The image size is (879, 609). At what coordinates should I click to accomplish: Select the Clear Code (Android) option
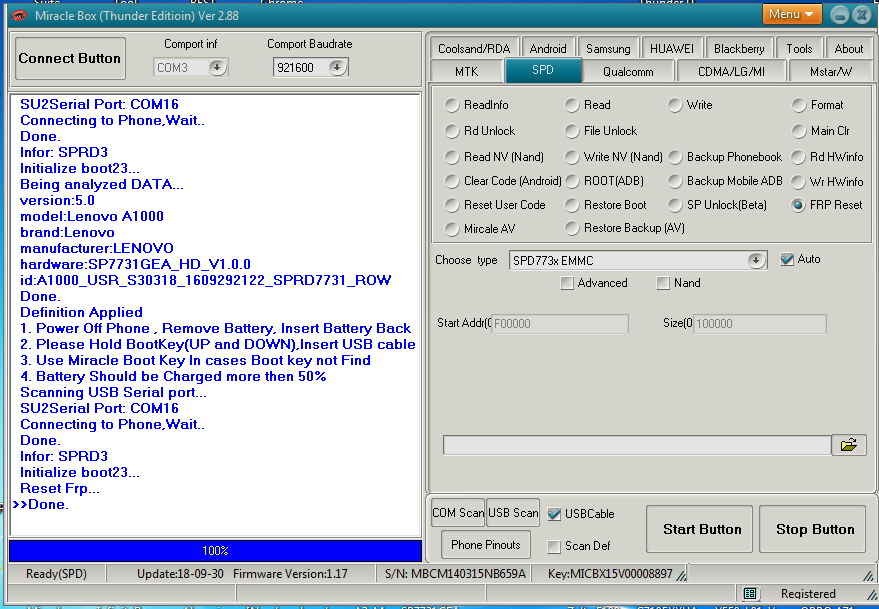pos(451,181)
